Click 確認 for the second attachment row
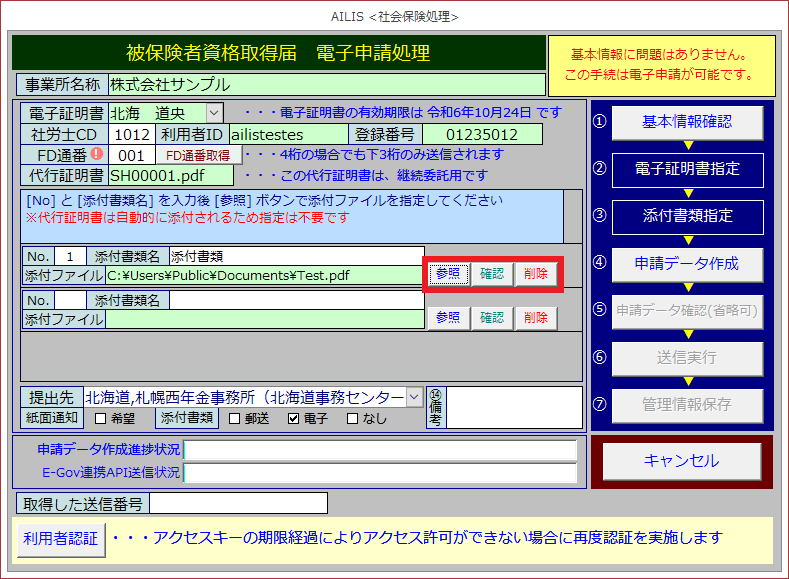The width and height of the screenshot is (789, 579). coord(492,318)
